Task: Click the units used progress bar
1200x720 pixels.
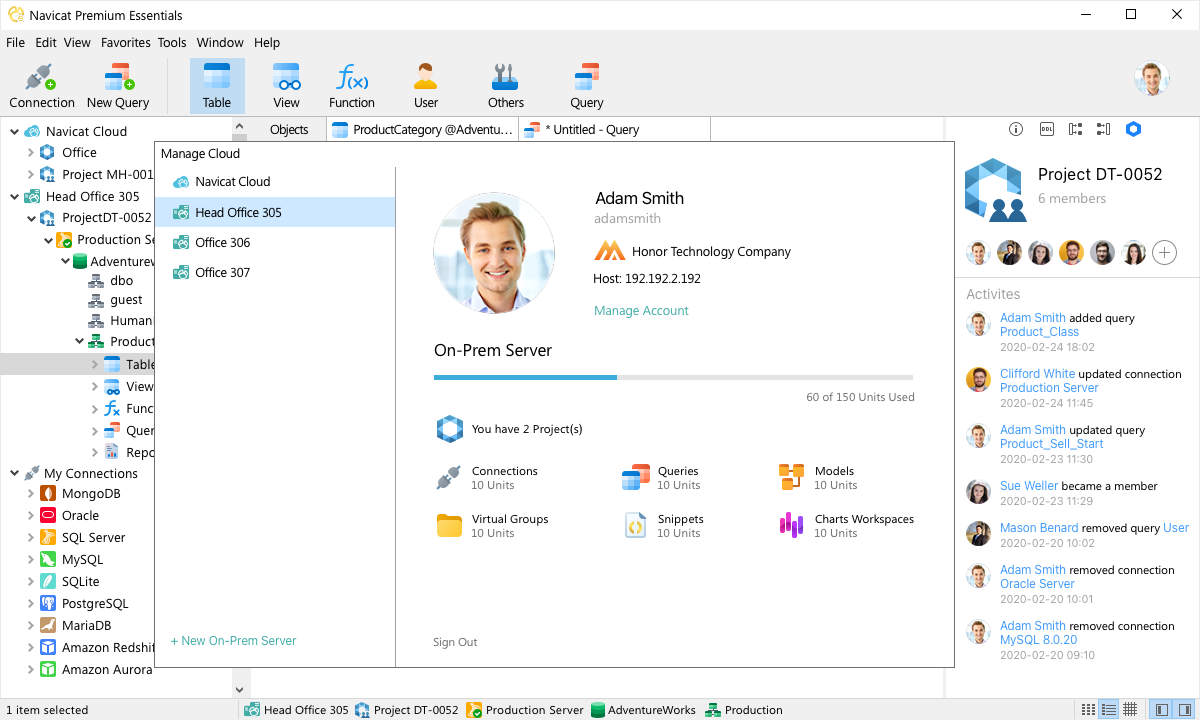Action: pyautogui.click(x=673, y=377)
